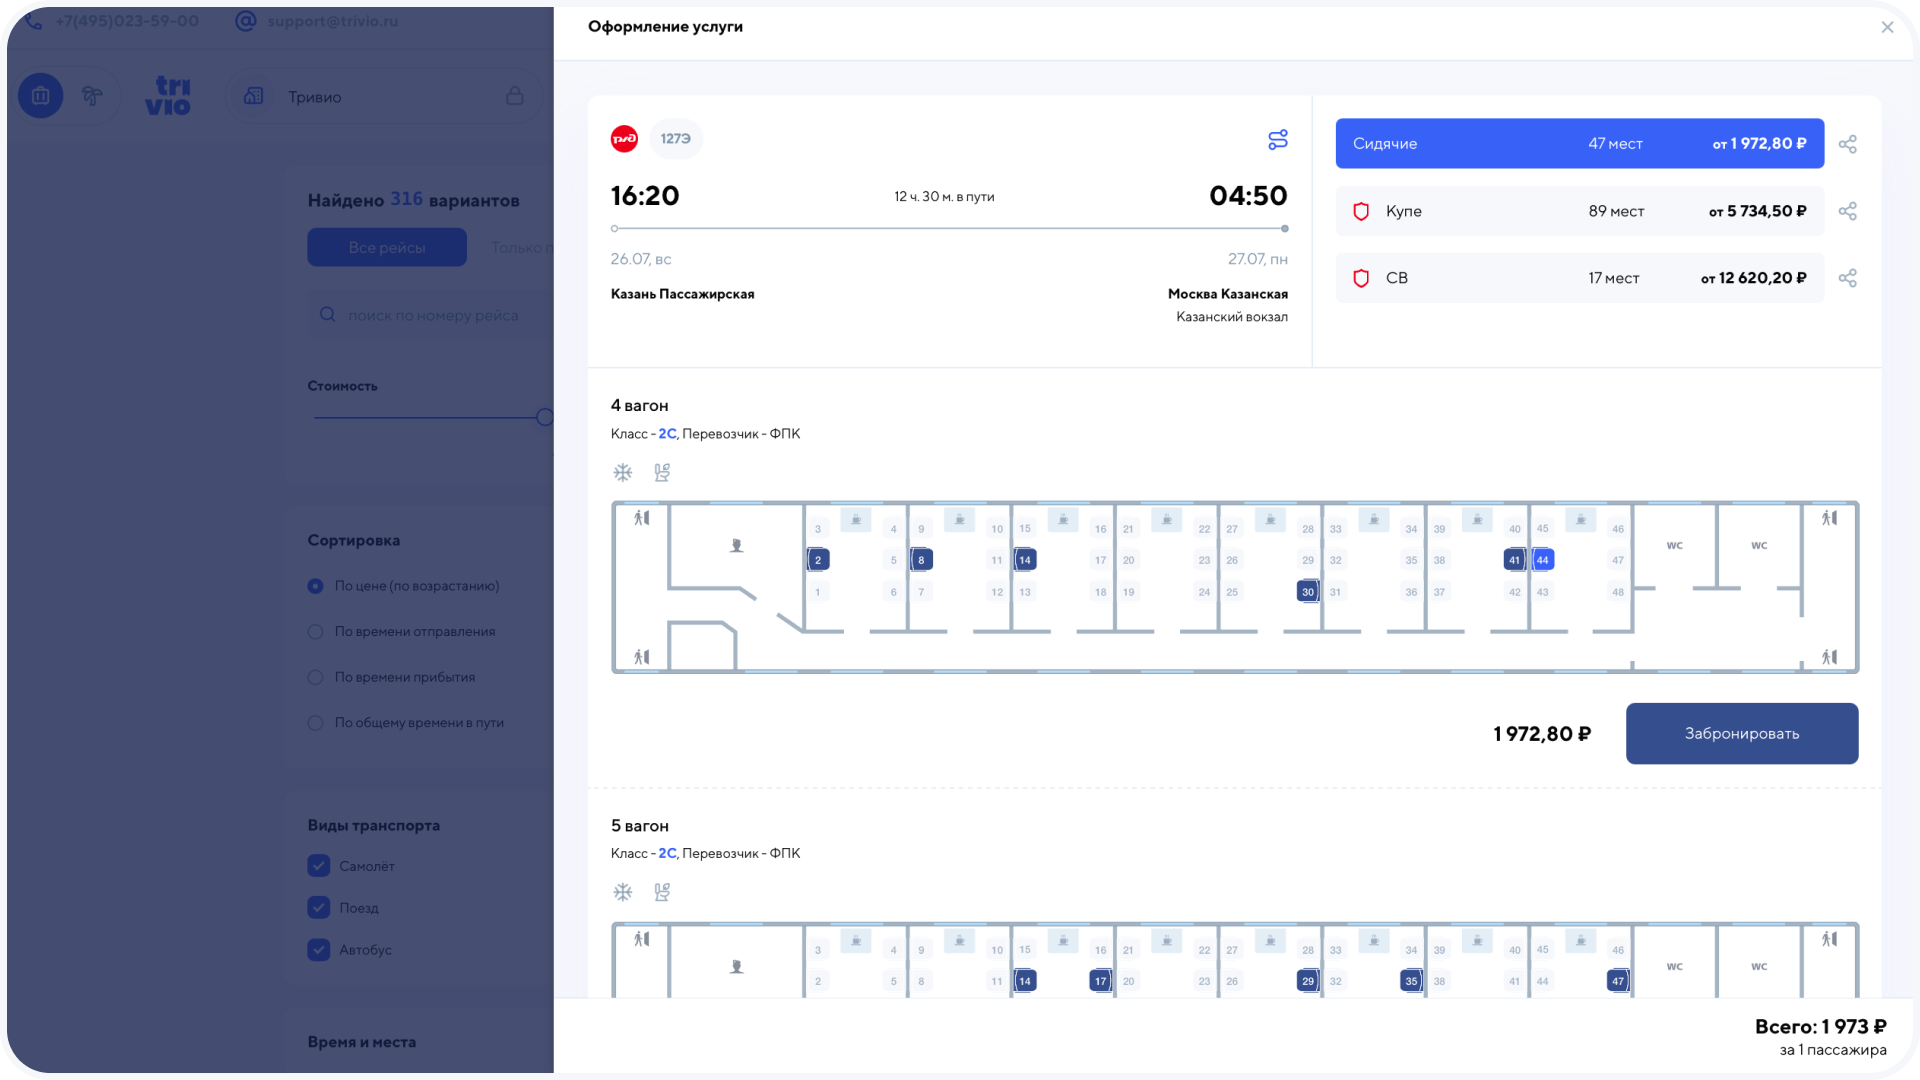Share the Купе fare option
Screen dimensions: 1920x1080
click(1847, 211)
